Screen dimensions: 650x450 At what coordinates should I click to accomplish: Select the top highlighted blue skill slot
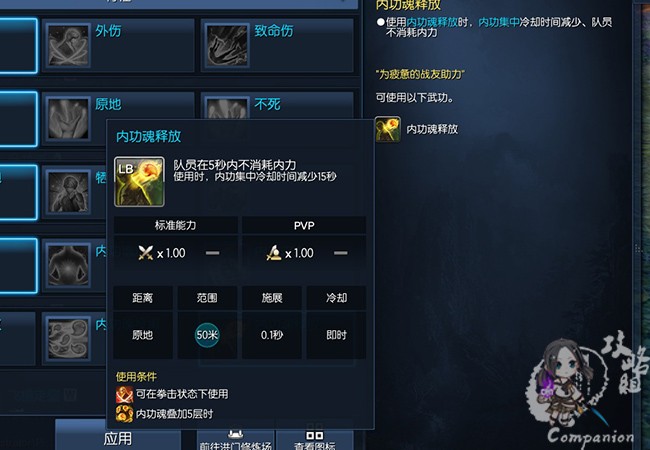(18, 46)
